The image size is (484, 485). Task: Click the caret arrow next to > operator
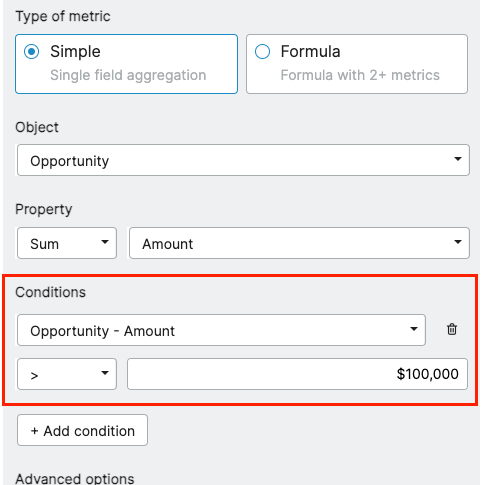coord(105,373)
